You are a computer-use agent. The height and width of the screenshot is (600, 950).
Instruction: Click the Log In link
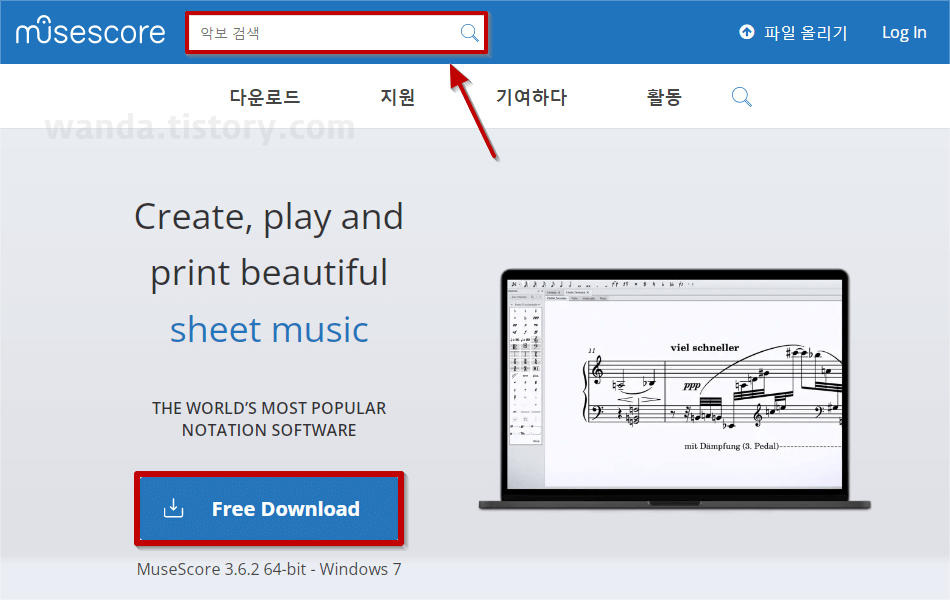click(x=904, y=32)
